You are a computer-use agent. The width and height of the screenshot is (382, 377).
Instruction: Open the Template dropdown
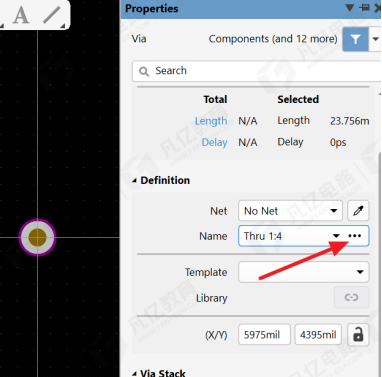tap(304, 272)
